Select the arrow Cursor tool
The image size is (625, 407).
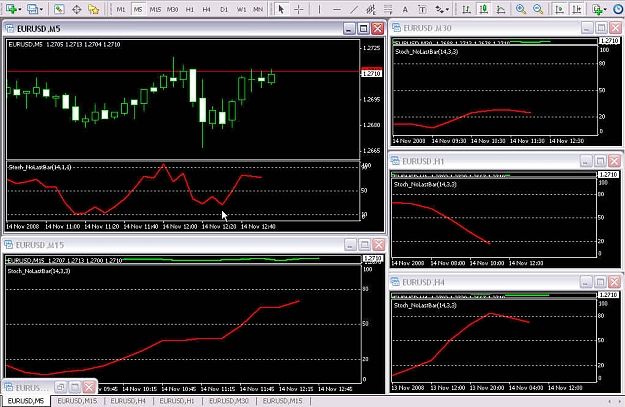click(x=281, y=9)
